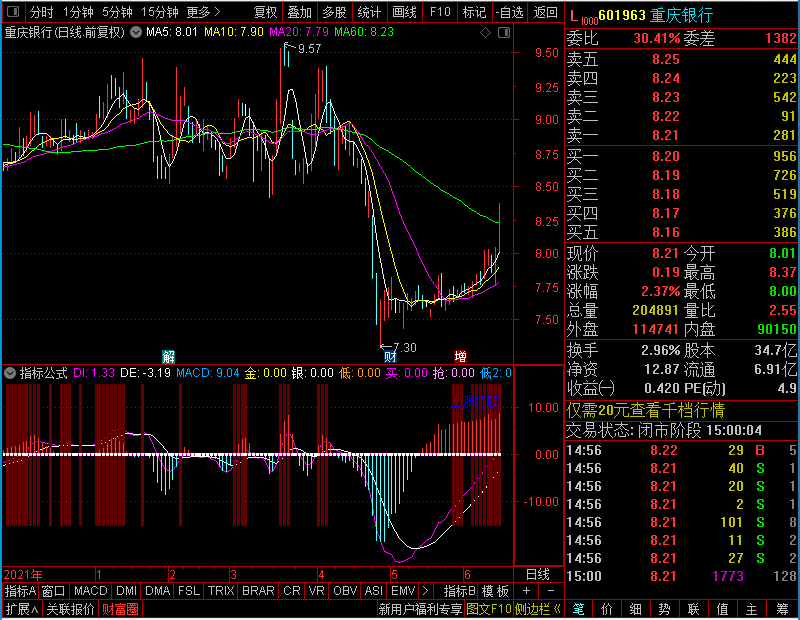The width and height of the screenshot is (800, 620).
Task: Open the 图文F10 link
Action: [489, 609]
